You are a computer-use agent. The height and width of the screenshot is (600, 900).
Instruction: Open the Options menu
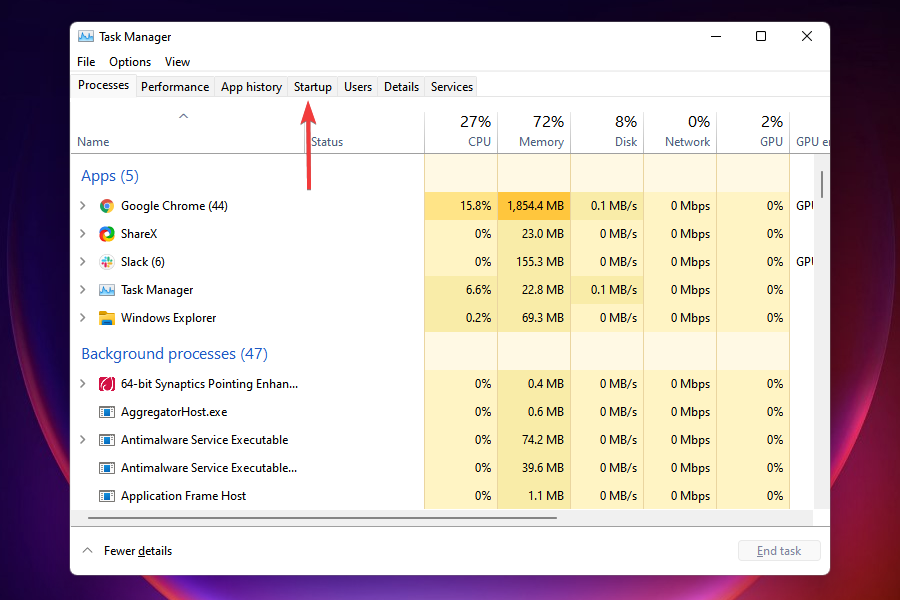click(x=130, y=62)
